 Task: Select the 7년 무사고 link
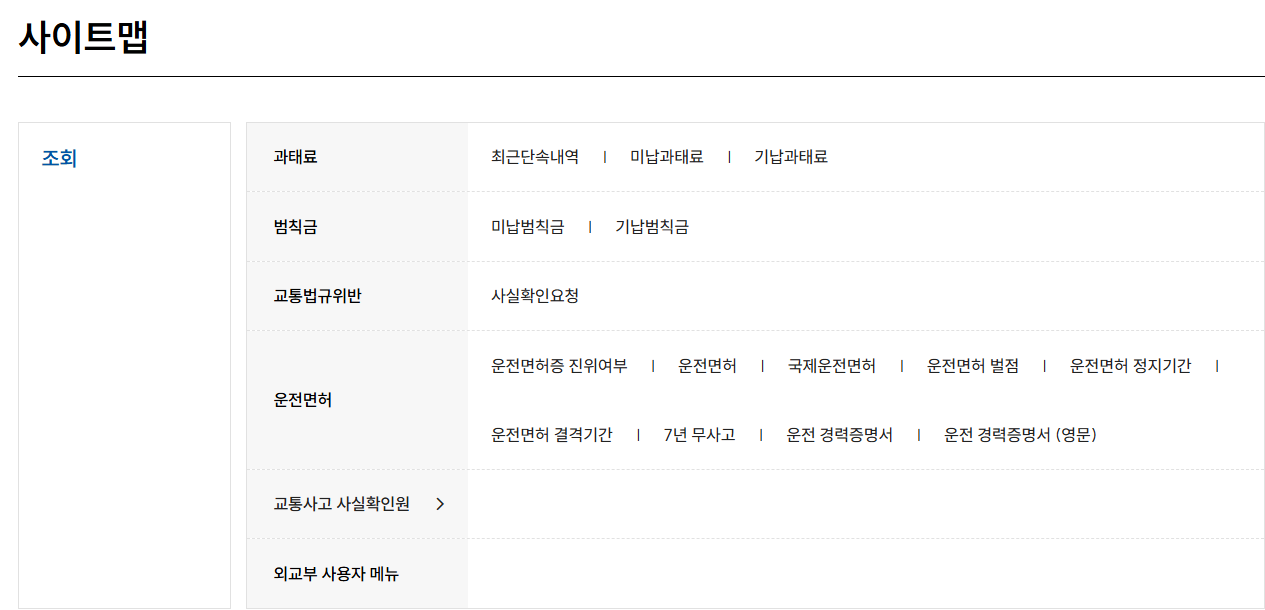click(700, 435)
